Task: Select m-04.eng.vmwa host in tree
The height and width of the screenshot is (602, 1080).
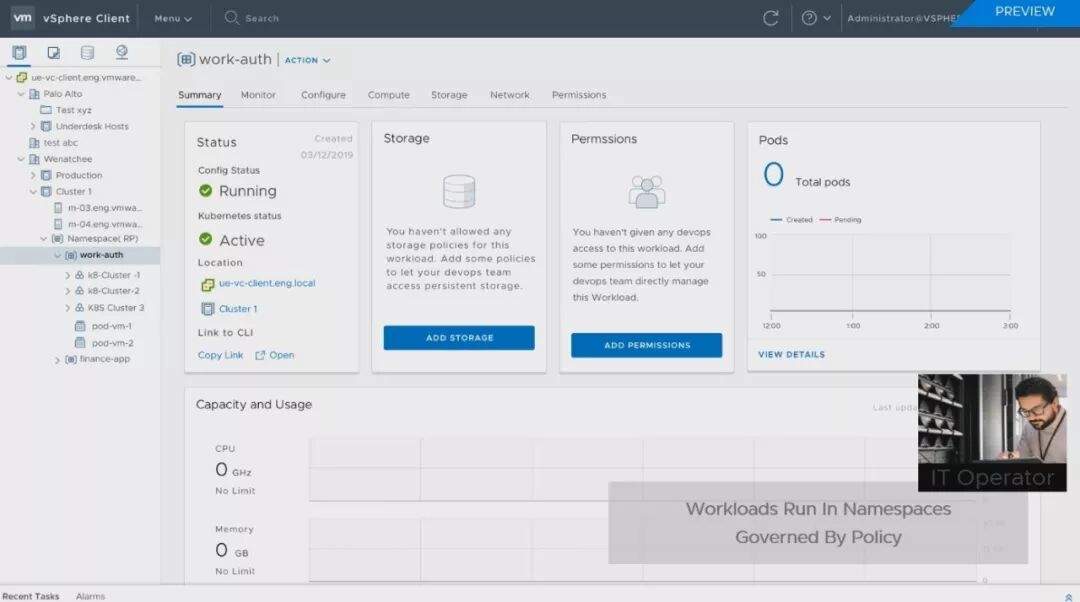Action: 104,225
